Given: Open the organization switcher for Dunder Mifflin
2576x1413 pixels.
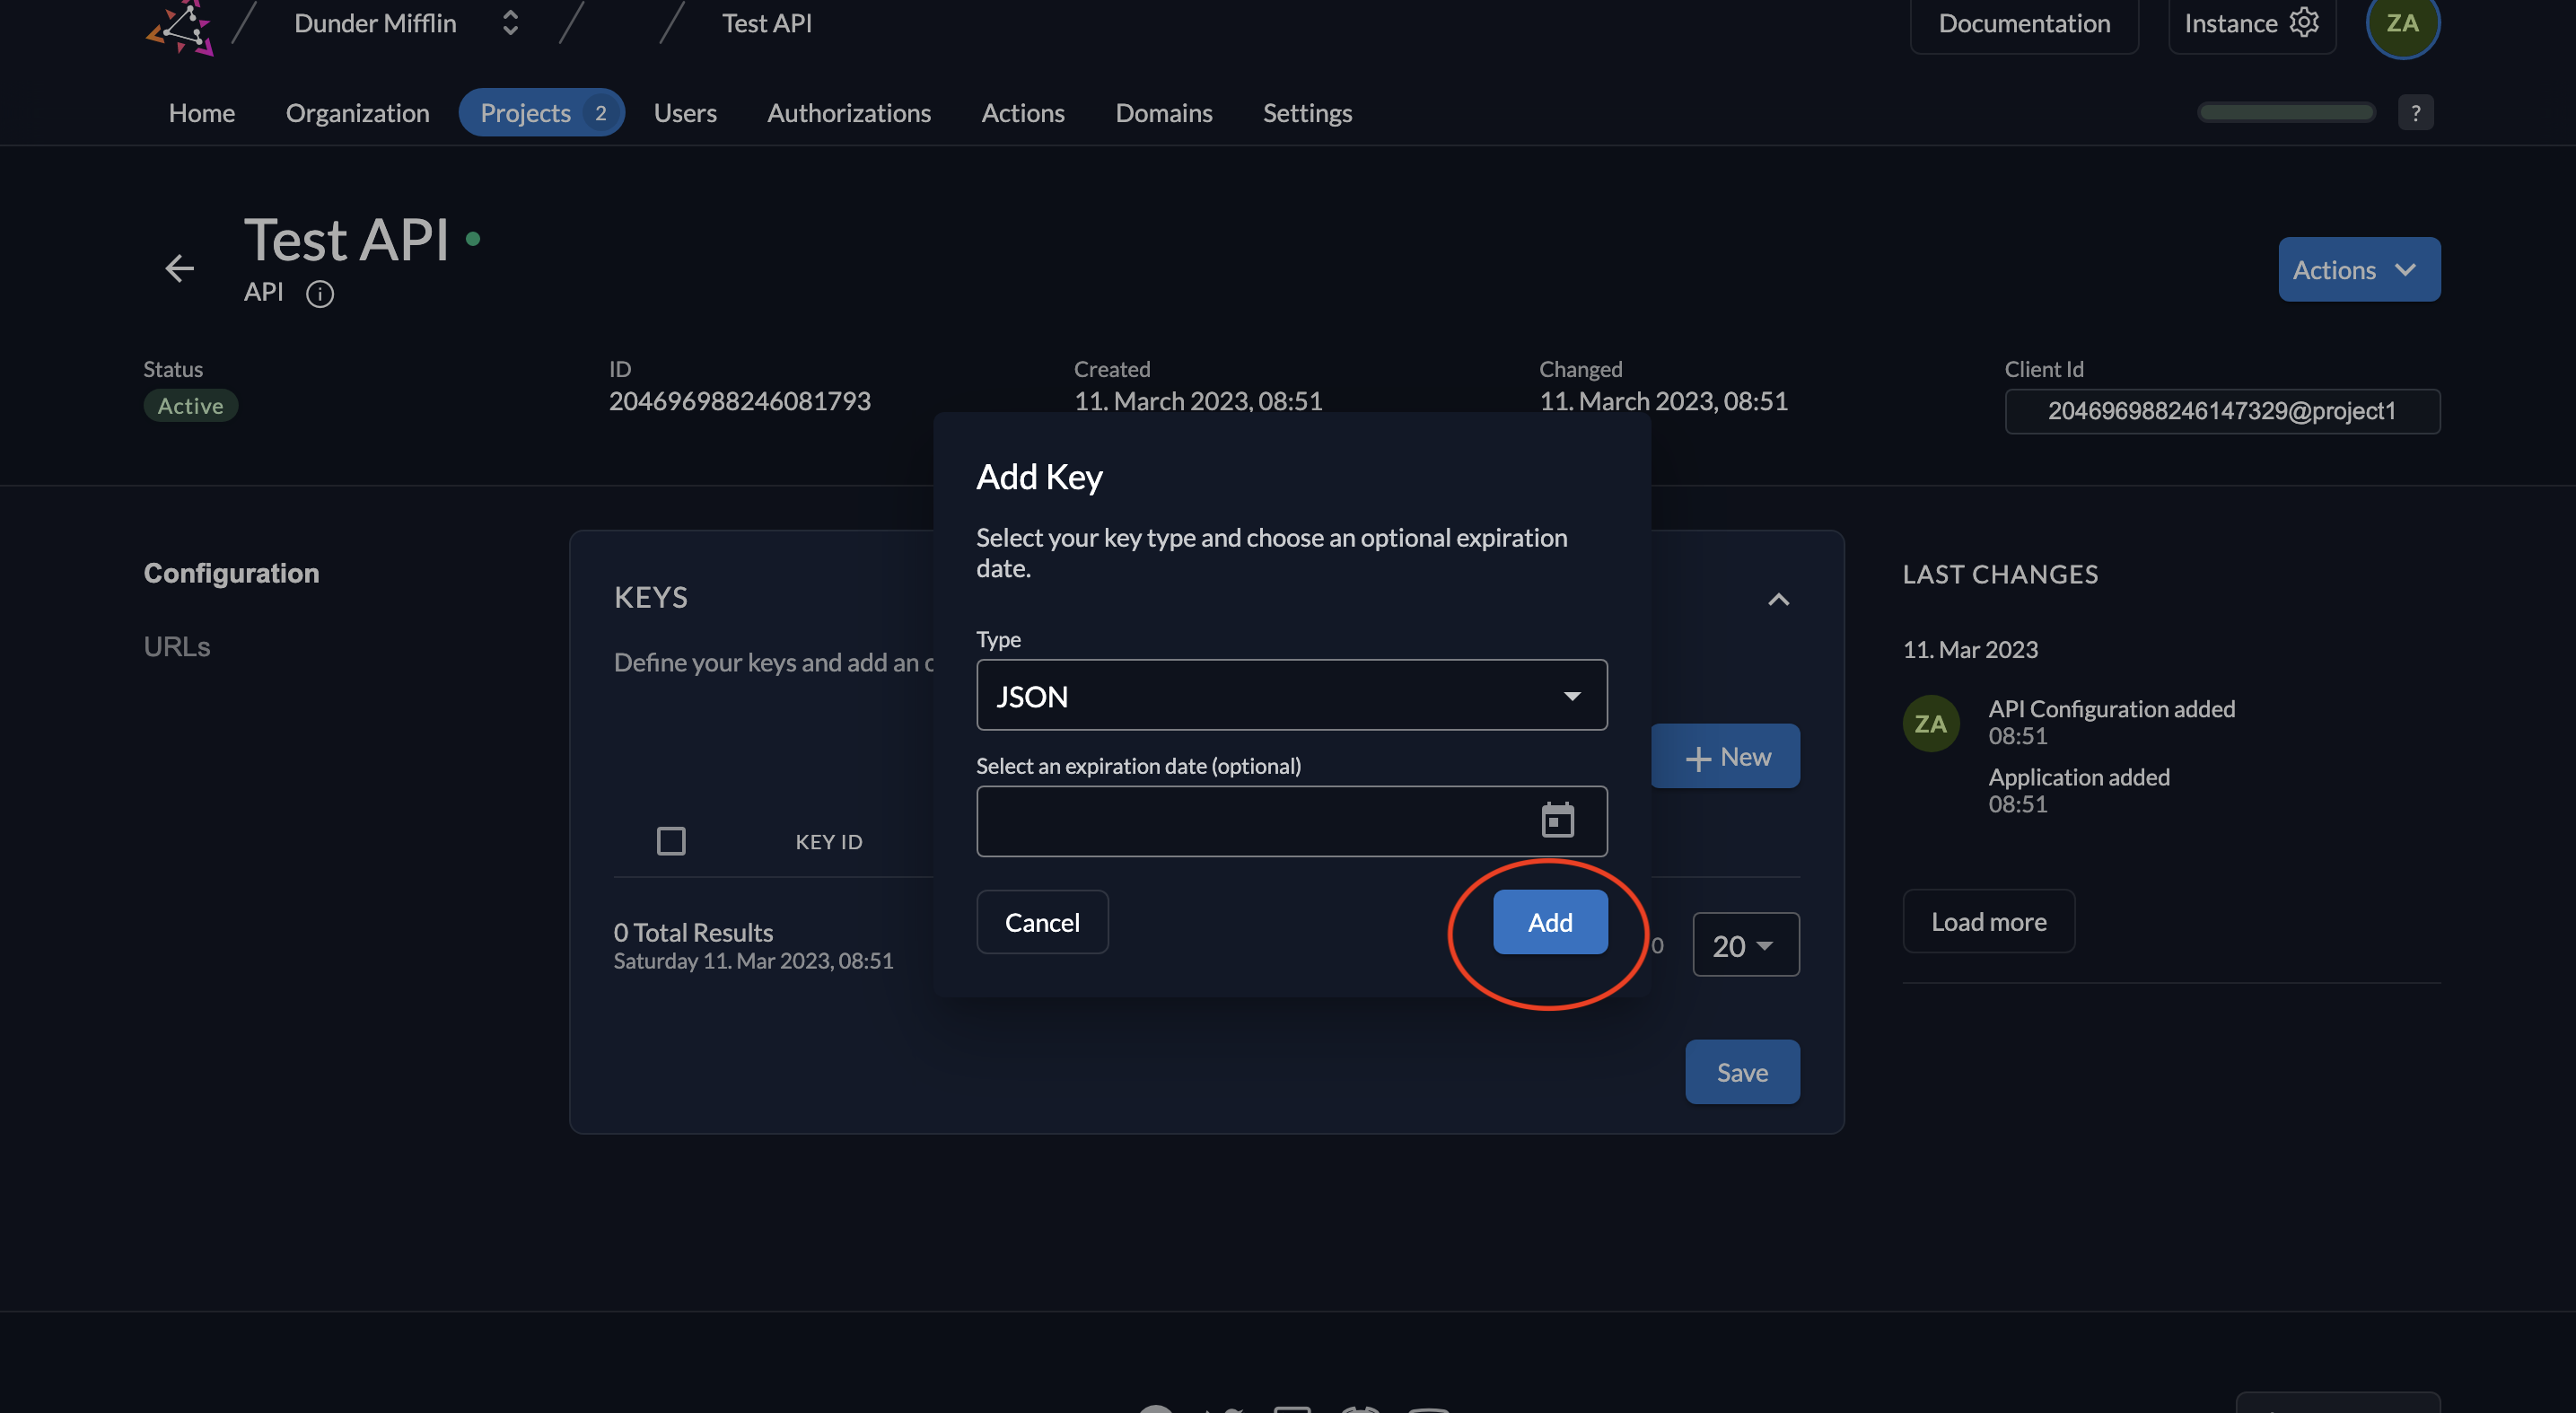Looking at the screenshot, I should (x=509, y=22).
